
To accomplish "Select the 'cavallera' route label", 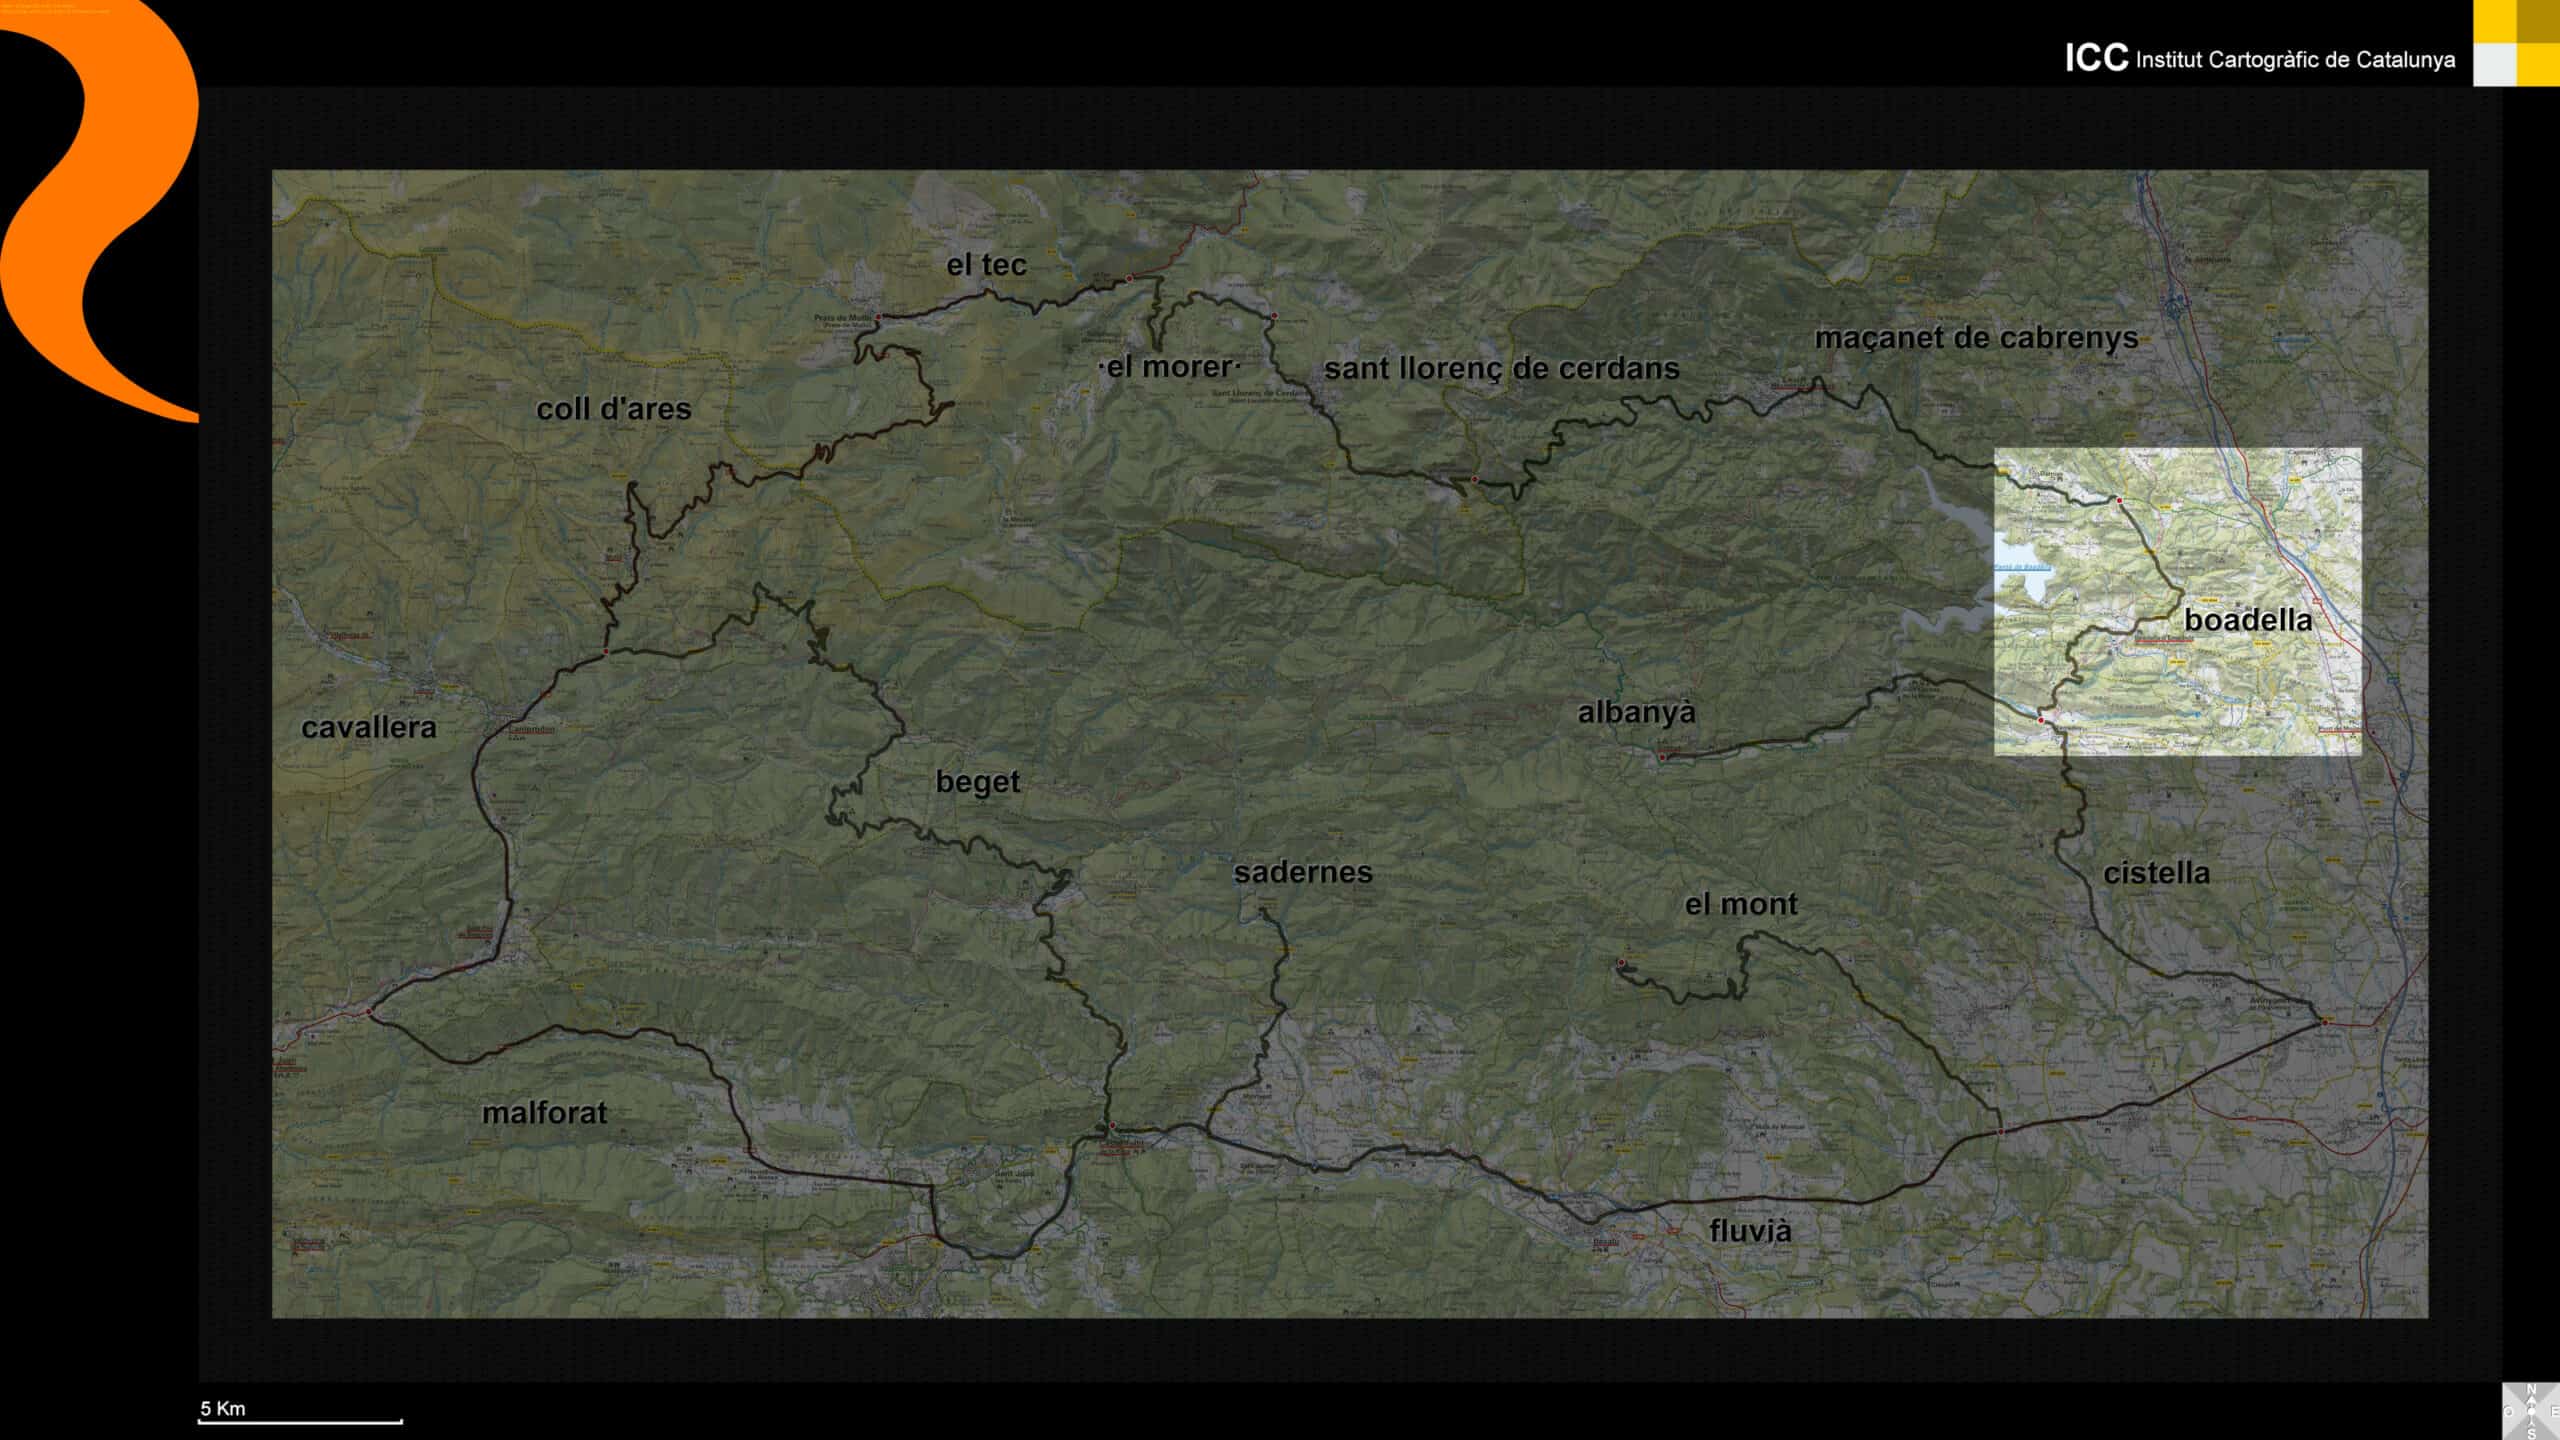I will click(369, 728).
